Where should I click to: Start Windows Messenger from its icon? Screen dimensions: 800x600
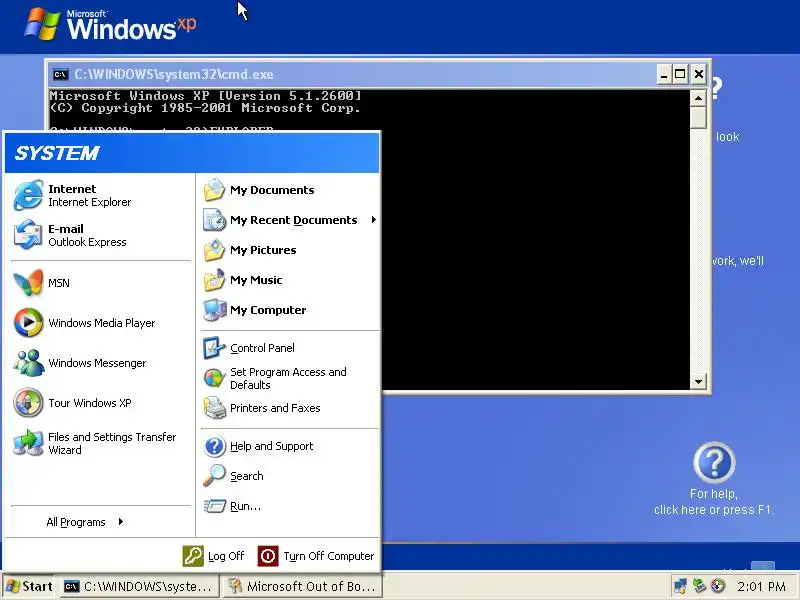point(28,363)
